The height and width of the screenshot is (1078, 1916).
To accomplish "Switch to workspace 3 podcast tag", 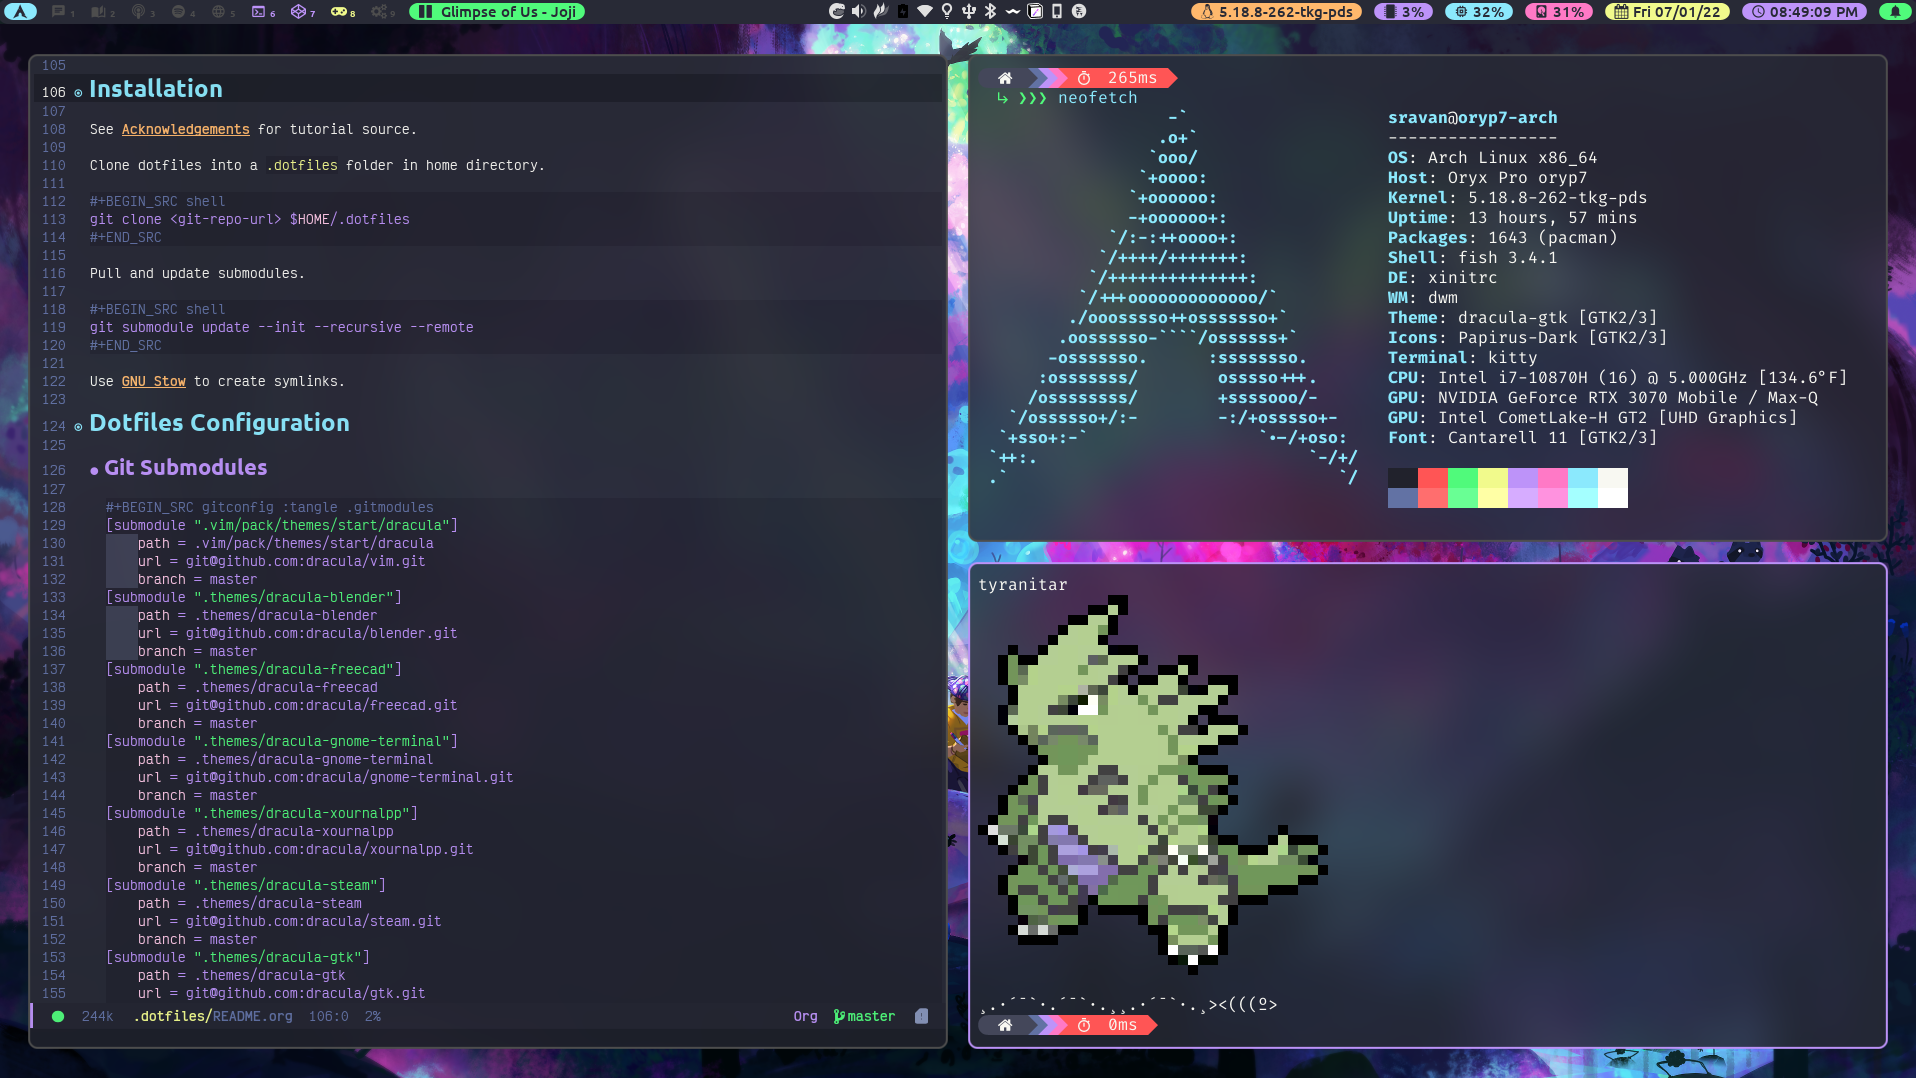I will (x=142, y=12).
